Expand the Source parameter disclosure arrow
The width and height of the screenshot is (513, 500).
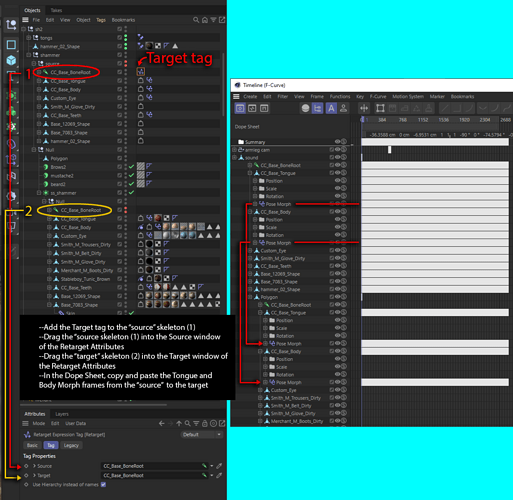[x=34, y=466]
